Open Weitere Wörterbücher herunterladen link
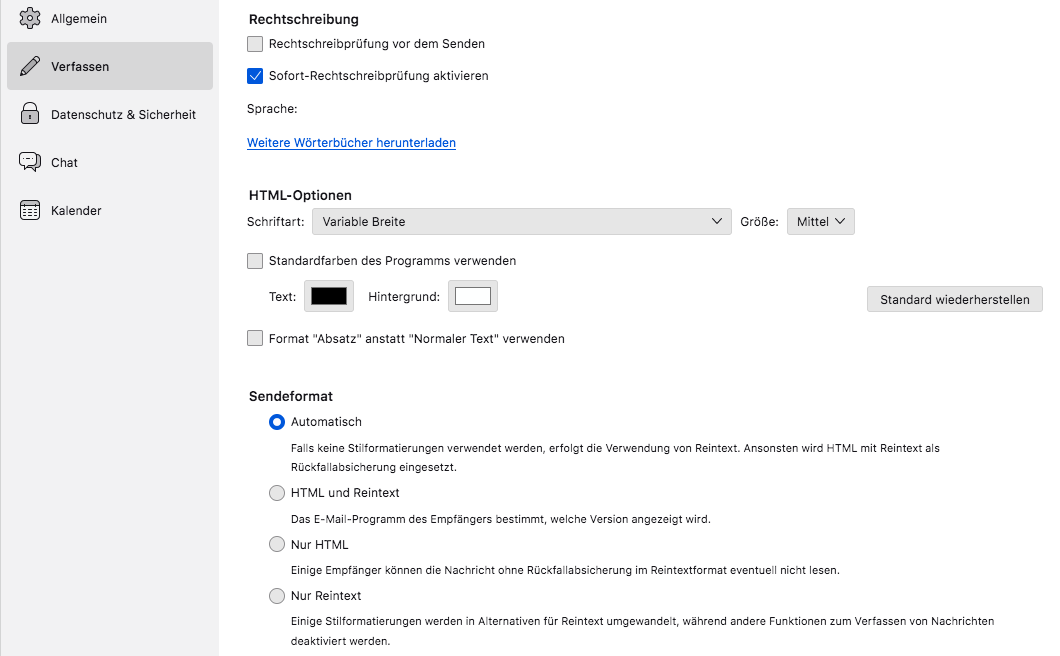1060x656 pixels. 351,143
